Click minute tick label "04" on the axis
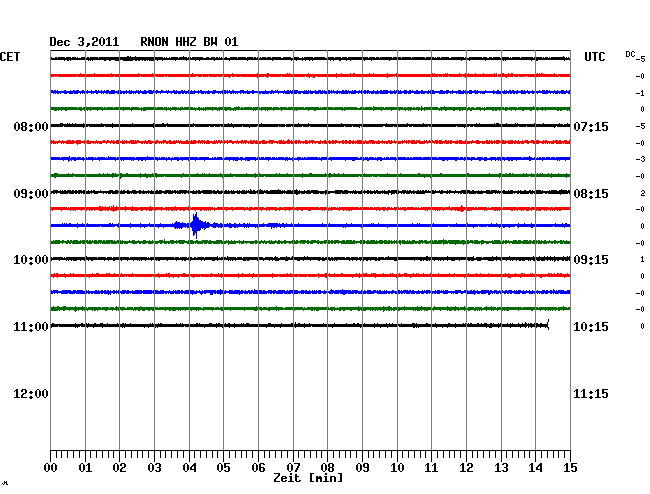 click(x=189, y=468)
